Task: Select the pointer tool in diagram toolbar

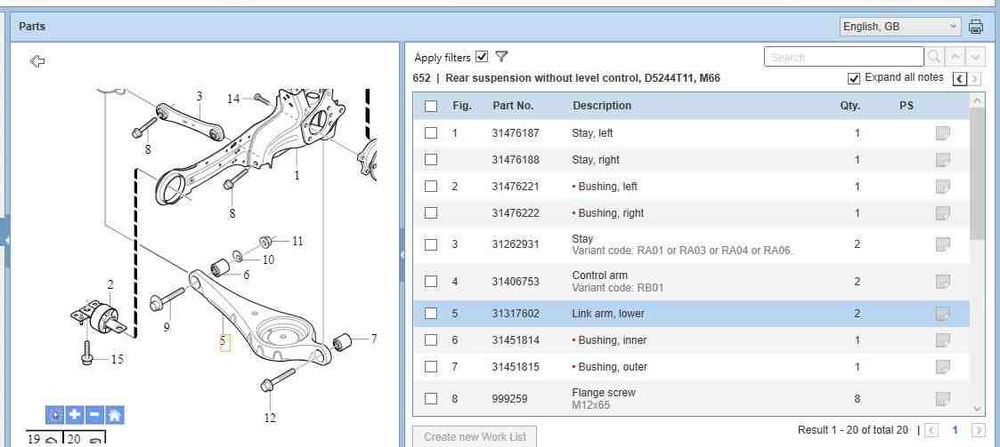Action: pos(55,414)
